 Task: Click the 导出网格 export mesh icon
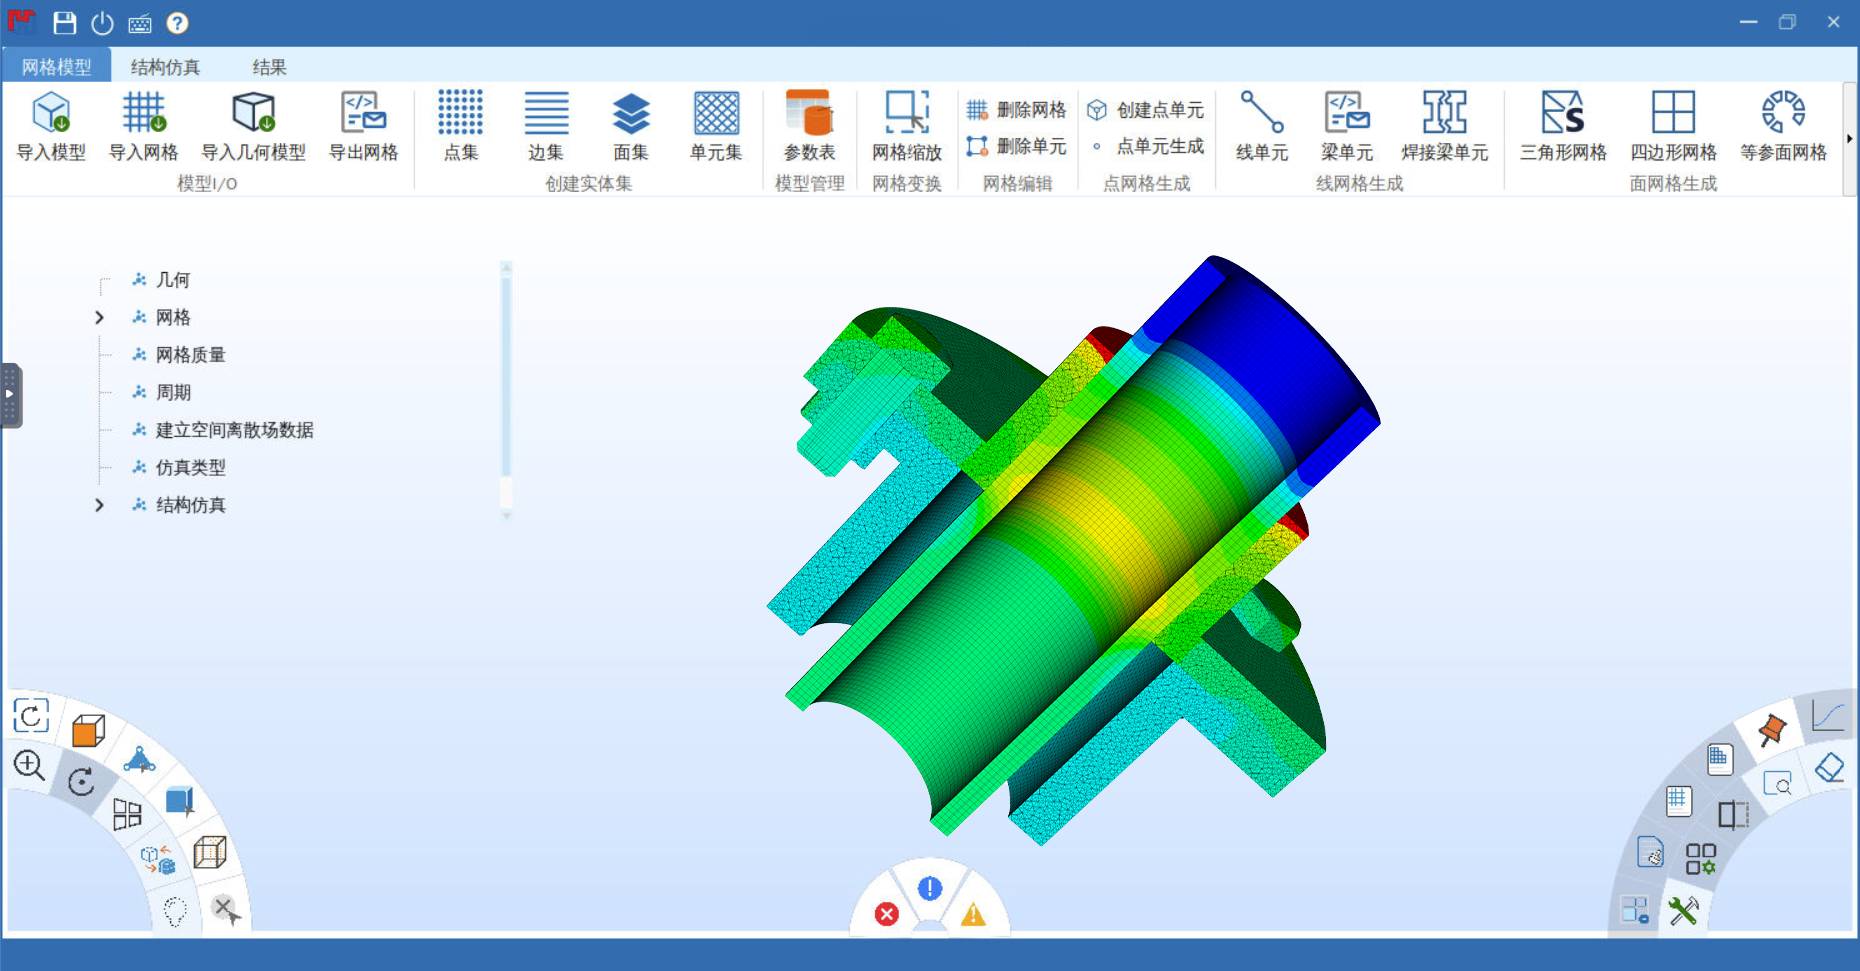[x=363, y=112]
